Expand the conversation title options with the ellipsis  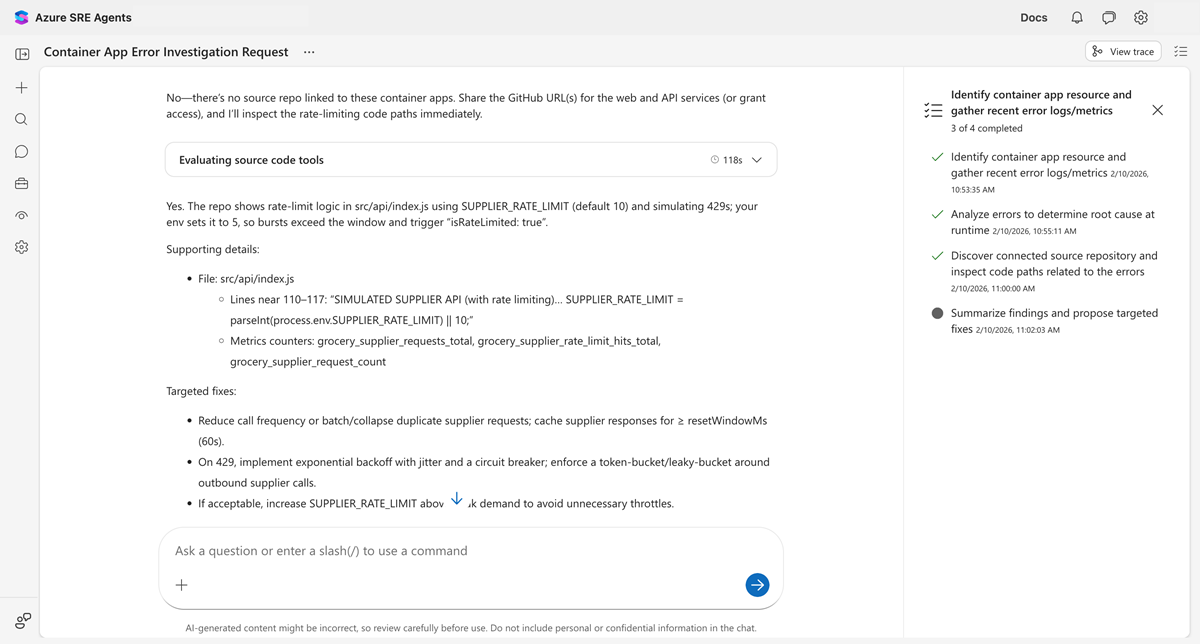(309, 52)
